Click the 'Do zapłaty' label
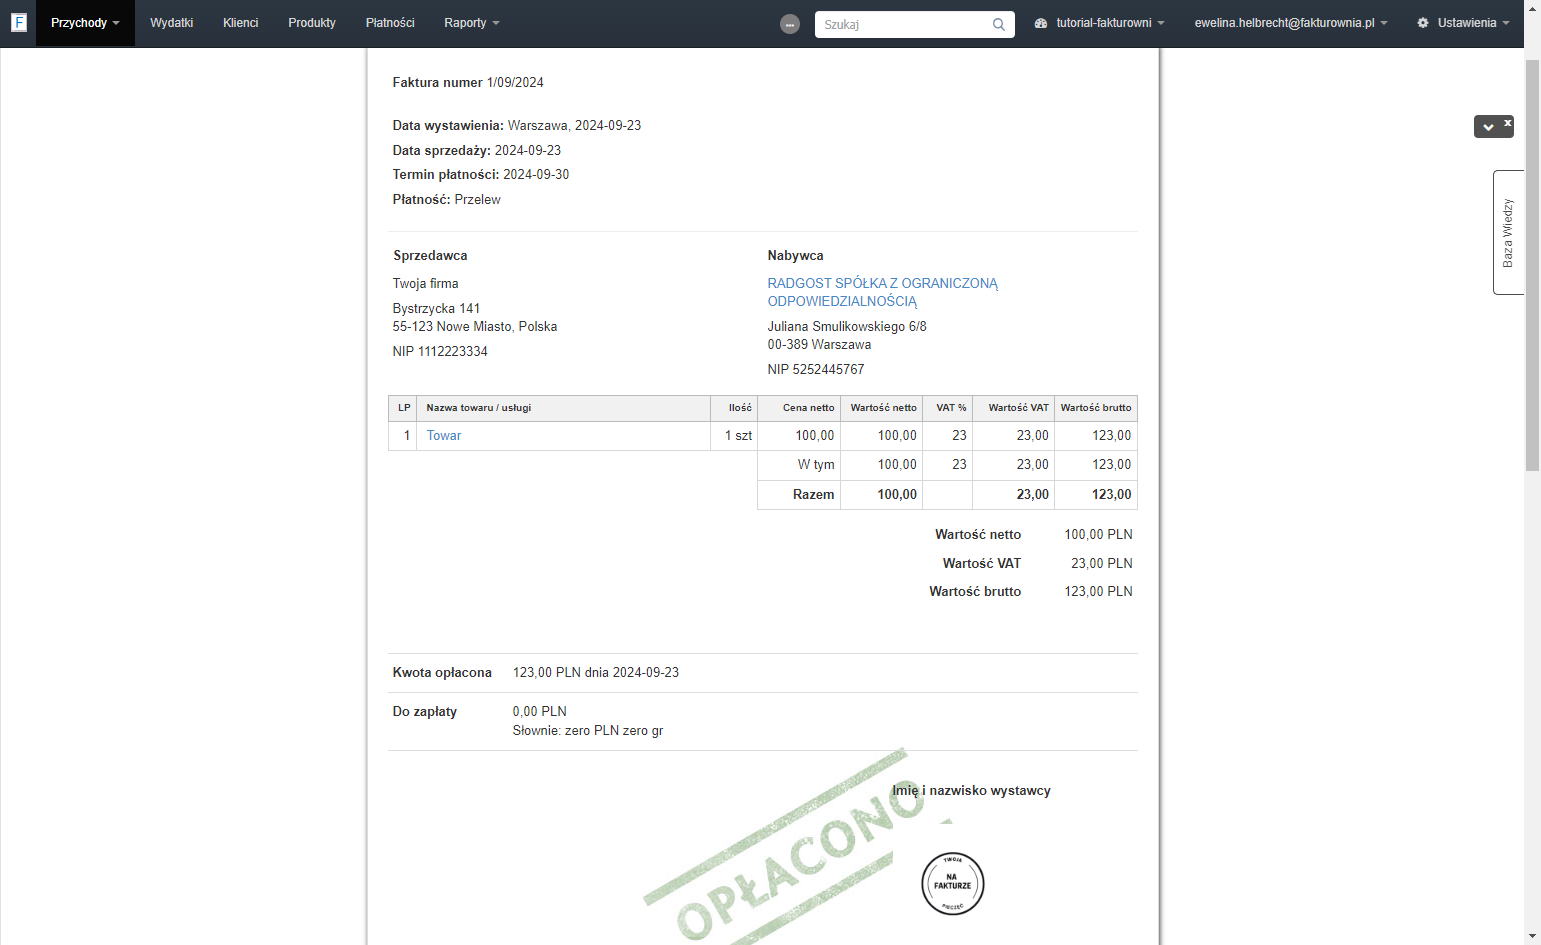1541x945 pixels. (425, 712)
